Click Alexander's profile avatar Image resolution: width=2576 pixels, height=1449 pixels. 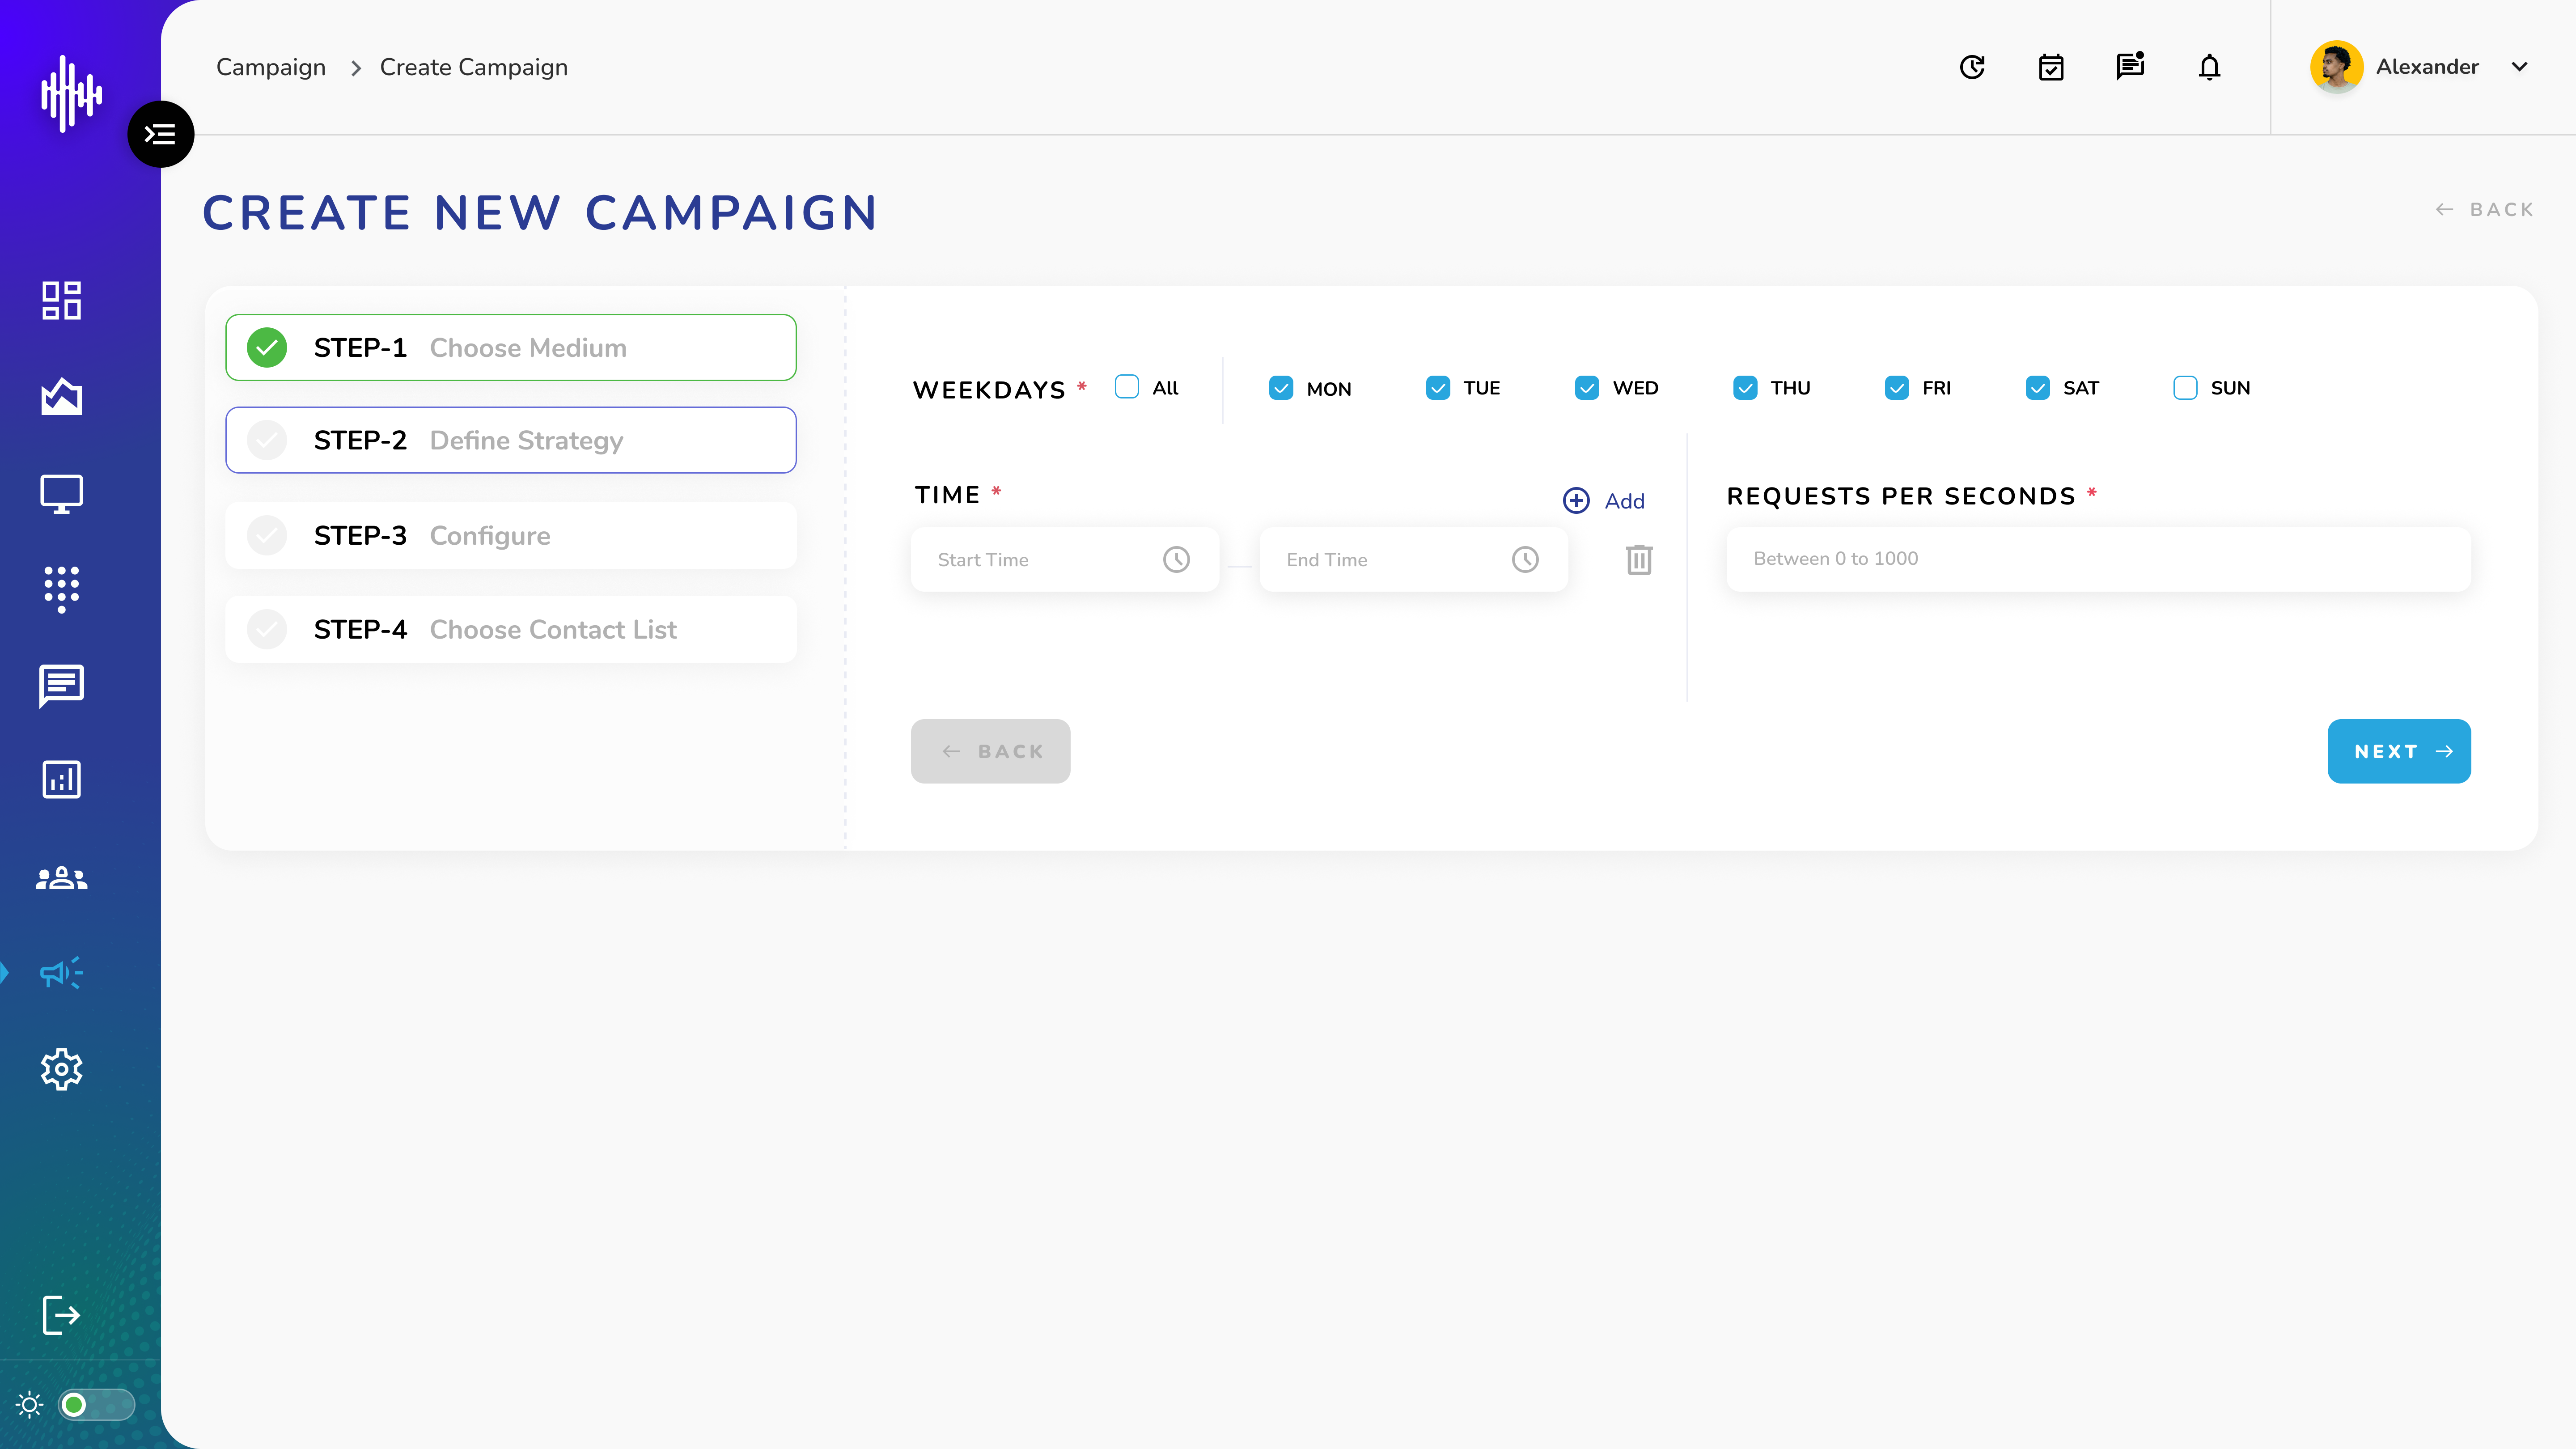pyautogui.click(x=2337, y=67)
